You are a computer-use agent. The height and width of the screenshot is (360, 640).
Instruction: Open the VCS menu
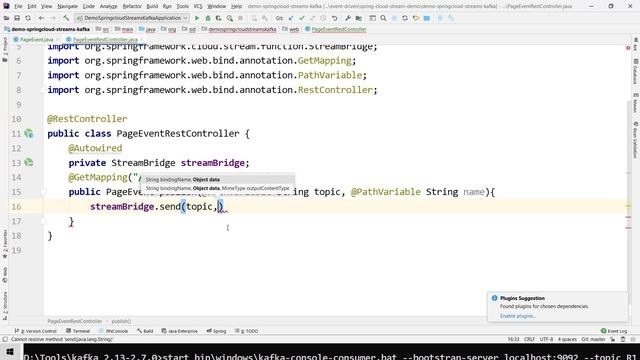point(198,7)
